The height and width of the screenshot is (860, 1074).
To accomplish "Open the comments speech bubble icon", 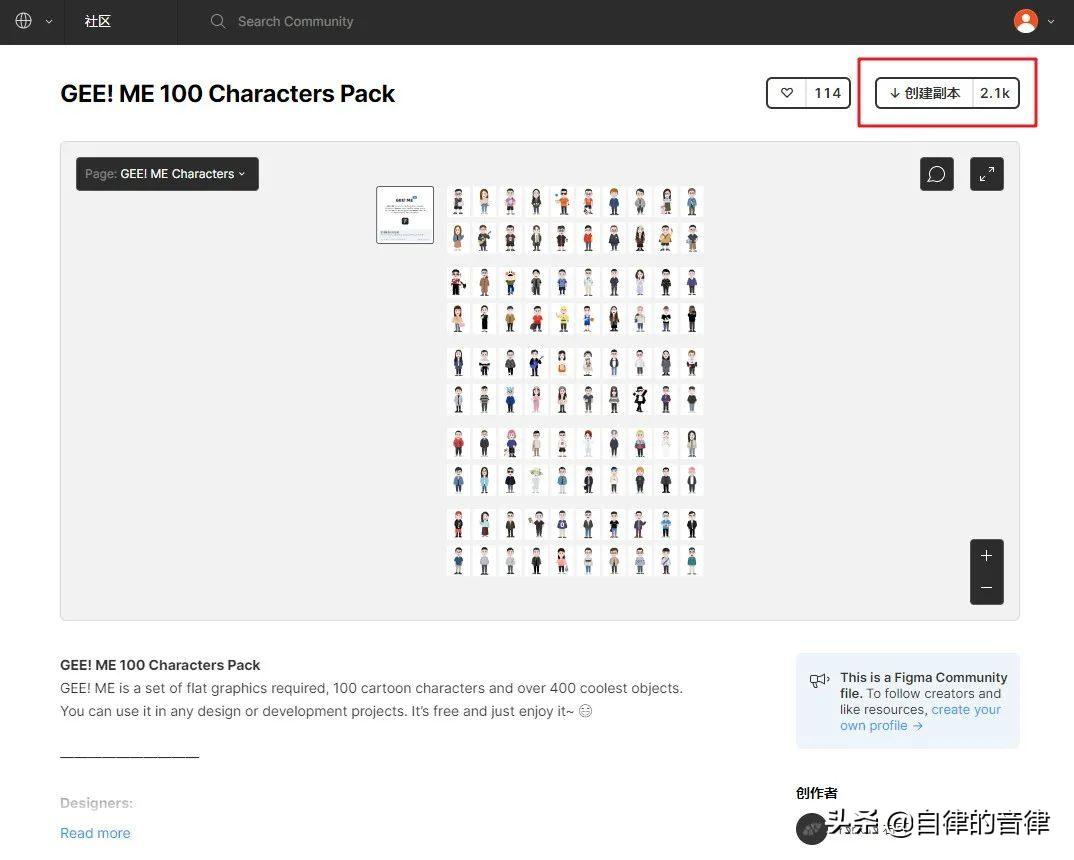I will click(937, 174).
